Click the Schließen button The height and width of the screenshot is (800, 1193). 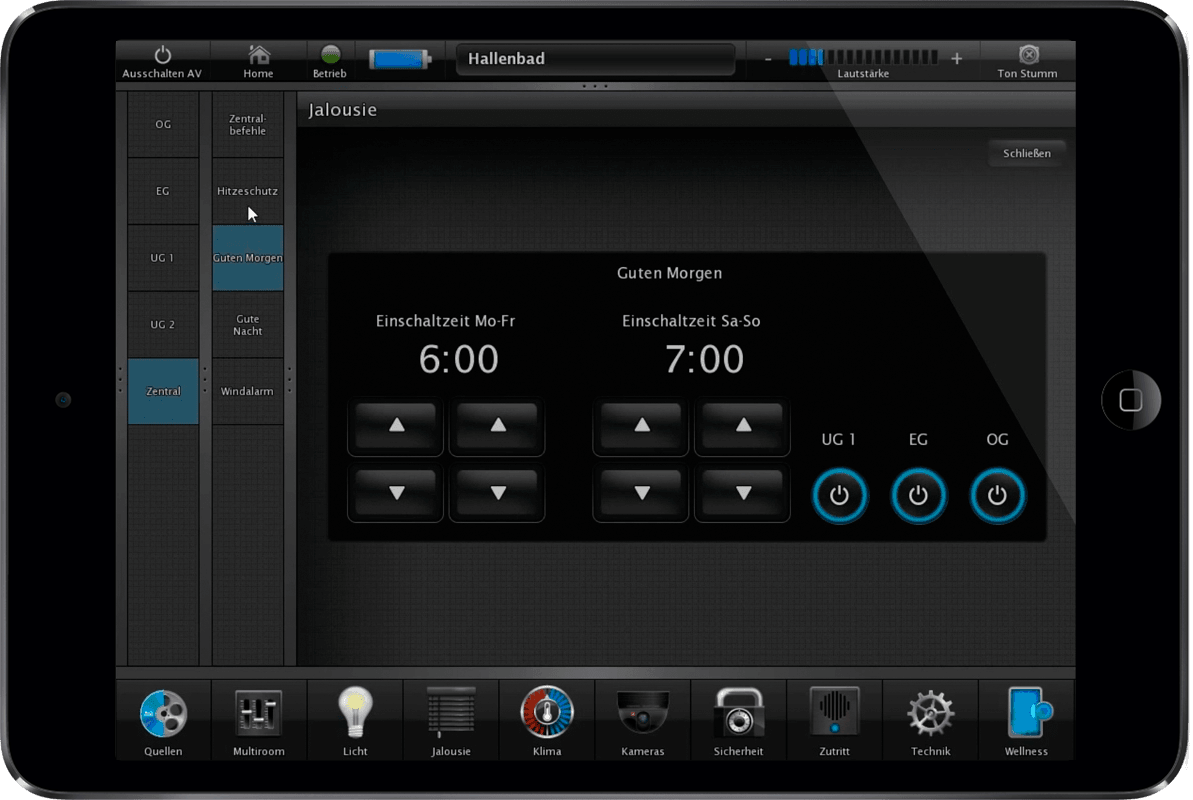click(1026, 154)
